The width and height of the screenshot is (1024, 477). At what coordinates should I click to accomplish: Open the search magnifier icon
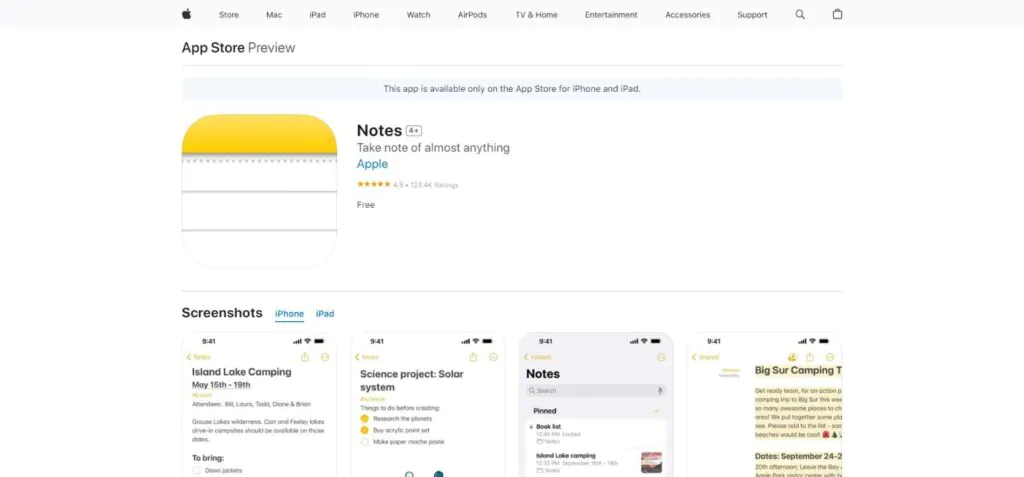point(800,14)
